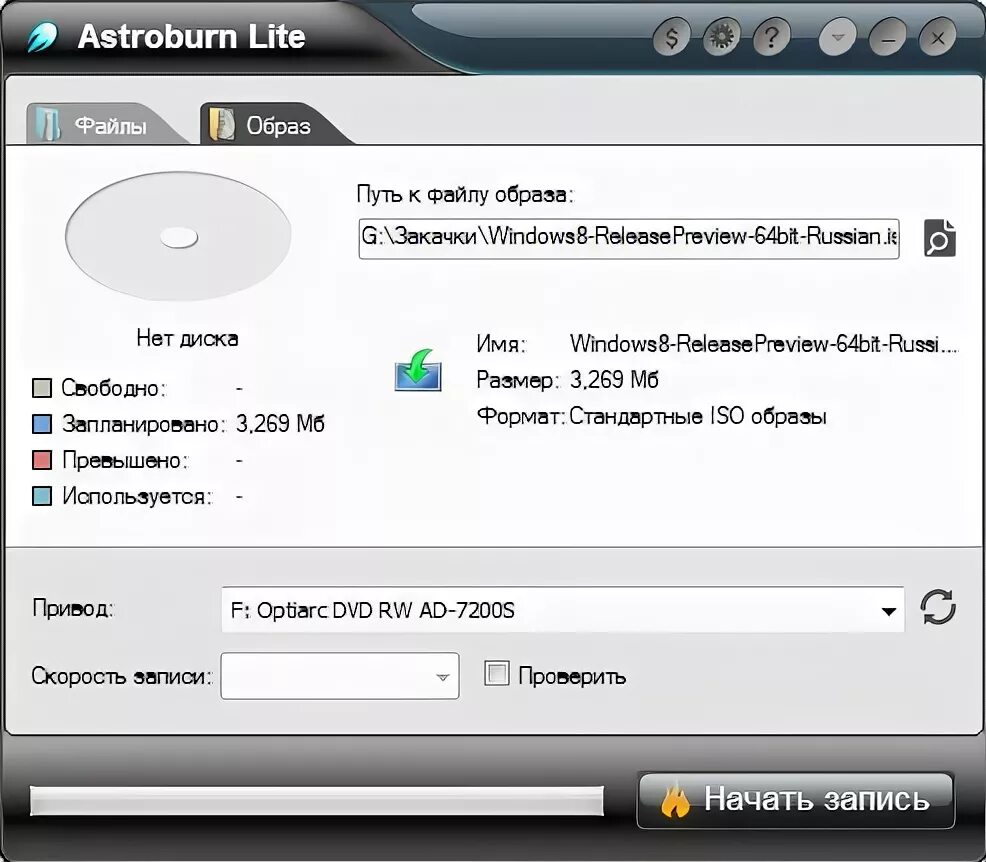Open the Привод drive dropdown
986x862 pixels.
coord(563,610)
